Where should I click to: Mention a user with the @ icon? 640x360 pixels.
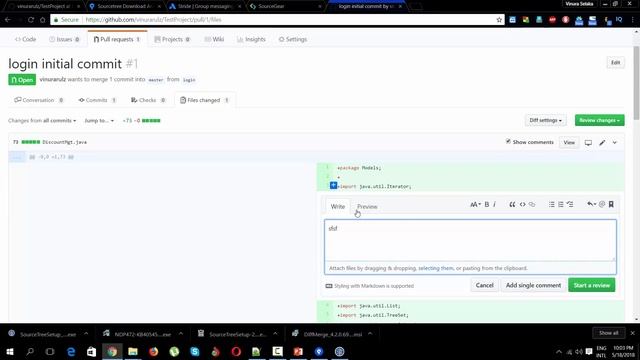click(x=602, y=204)
